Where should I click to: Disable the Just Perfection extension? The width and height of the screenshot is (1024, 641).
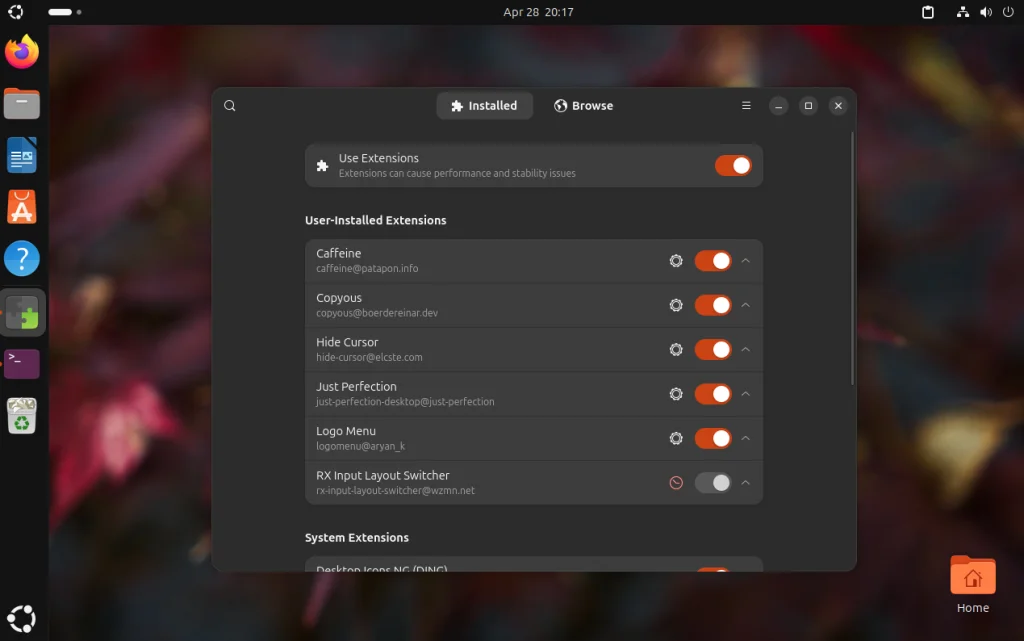(712, 394)
